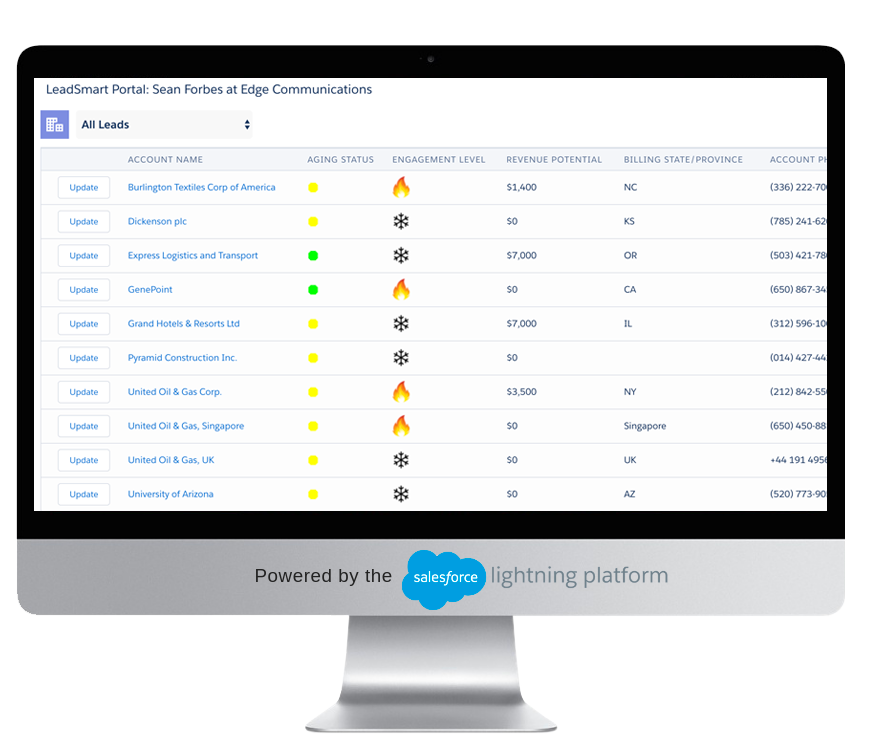
Task: Click Update in the GenePoint row
Action: tap(84, 289)
